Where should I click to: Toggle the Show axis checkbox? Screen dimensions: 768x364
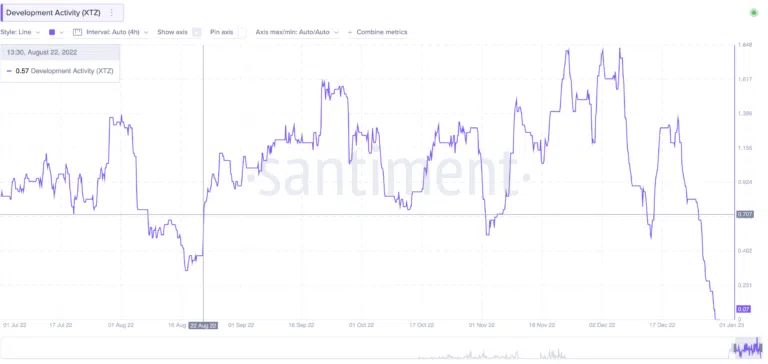pos(196,32)
